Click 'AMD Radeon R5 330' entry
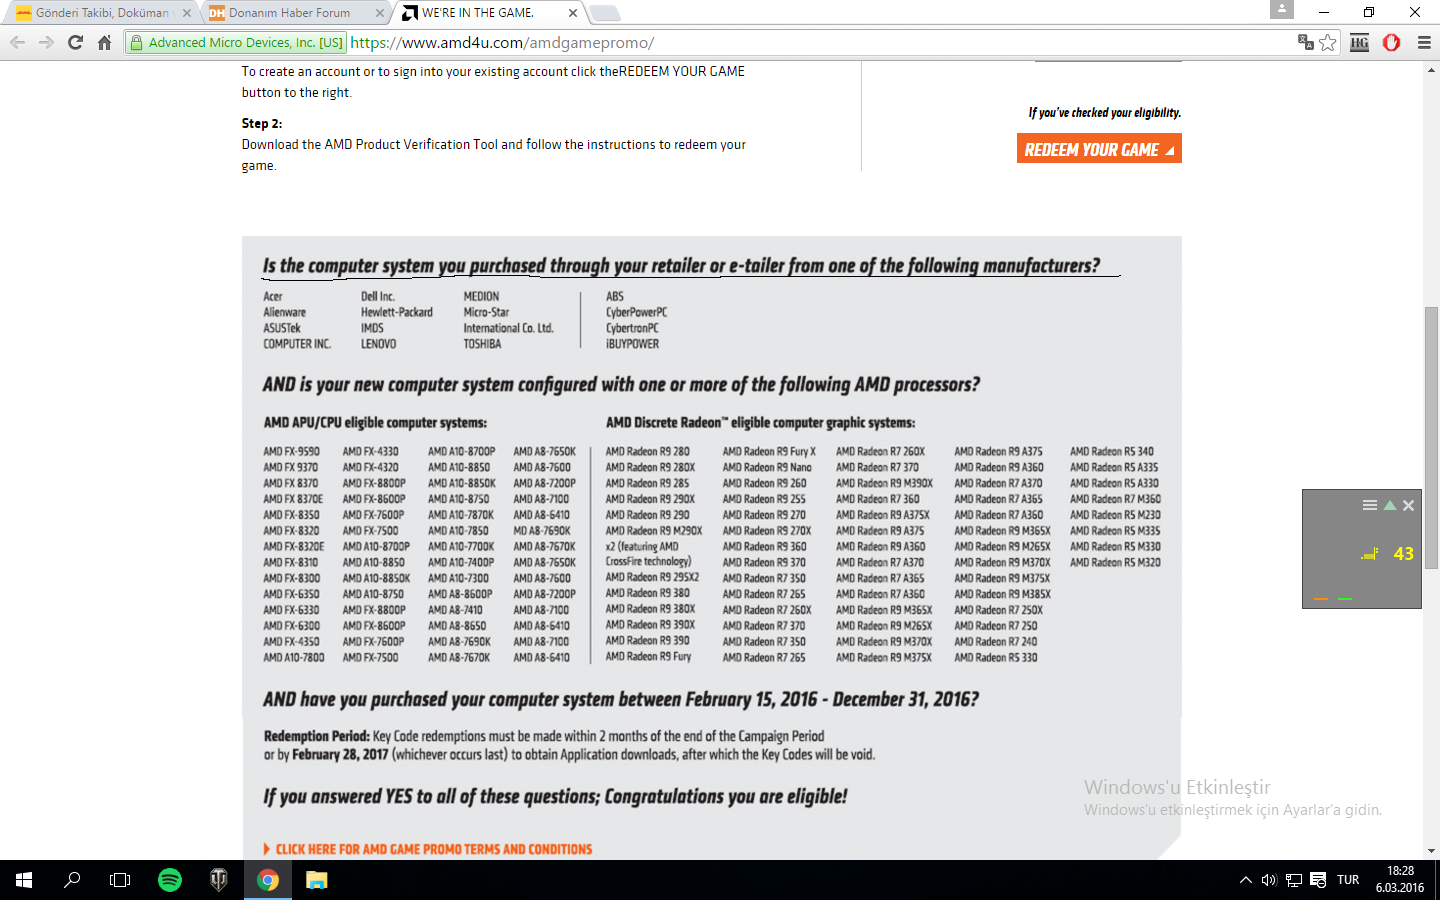 click(x=995, y=657)
